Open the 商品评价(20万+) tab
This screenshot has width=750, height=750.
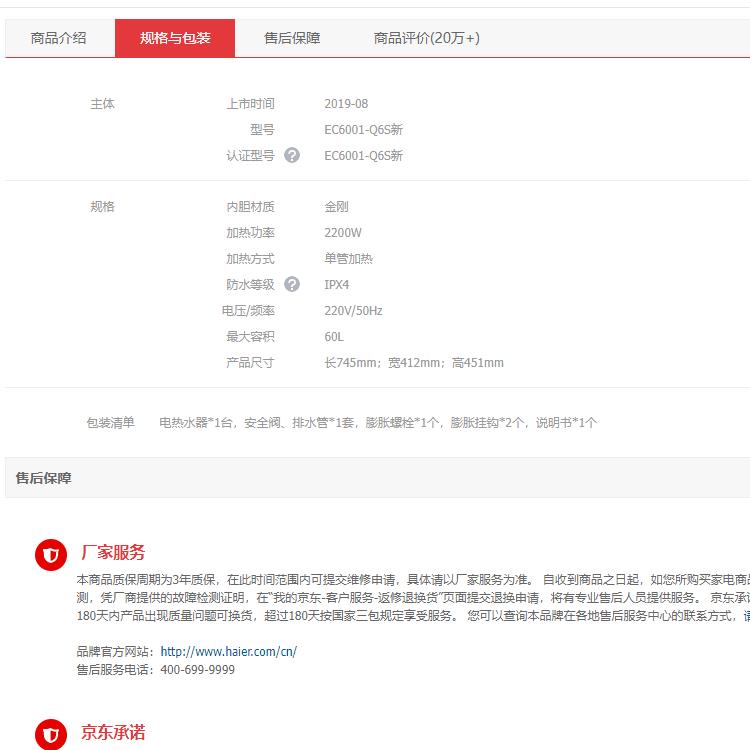click(x=426, y=38)
